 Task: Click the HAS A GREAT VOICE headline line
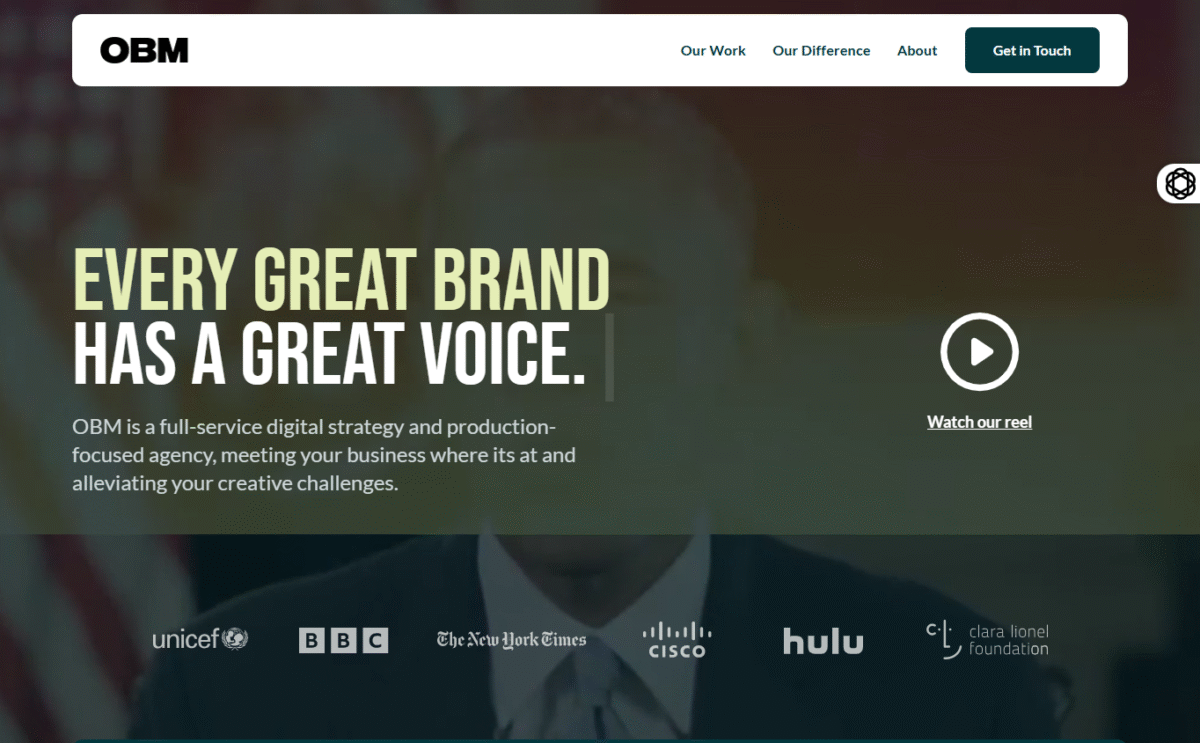coord(329,355)
